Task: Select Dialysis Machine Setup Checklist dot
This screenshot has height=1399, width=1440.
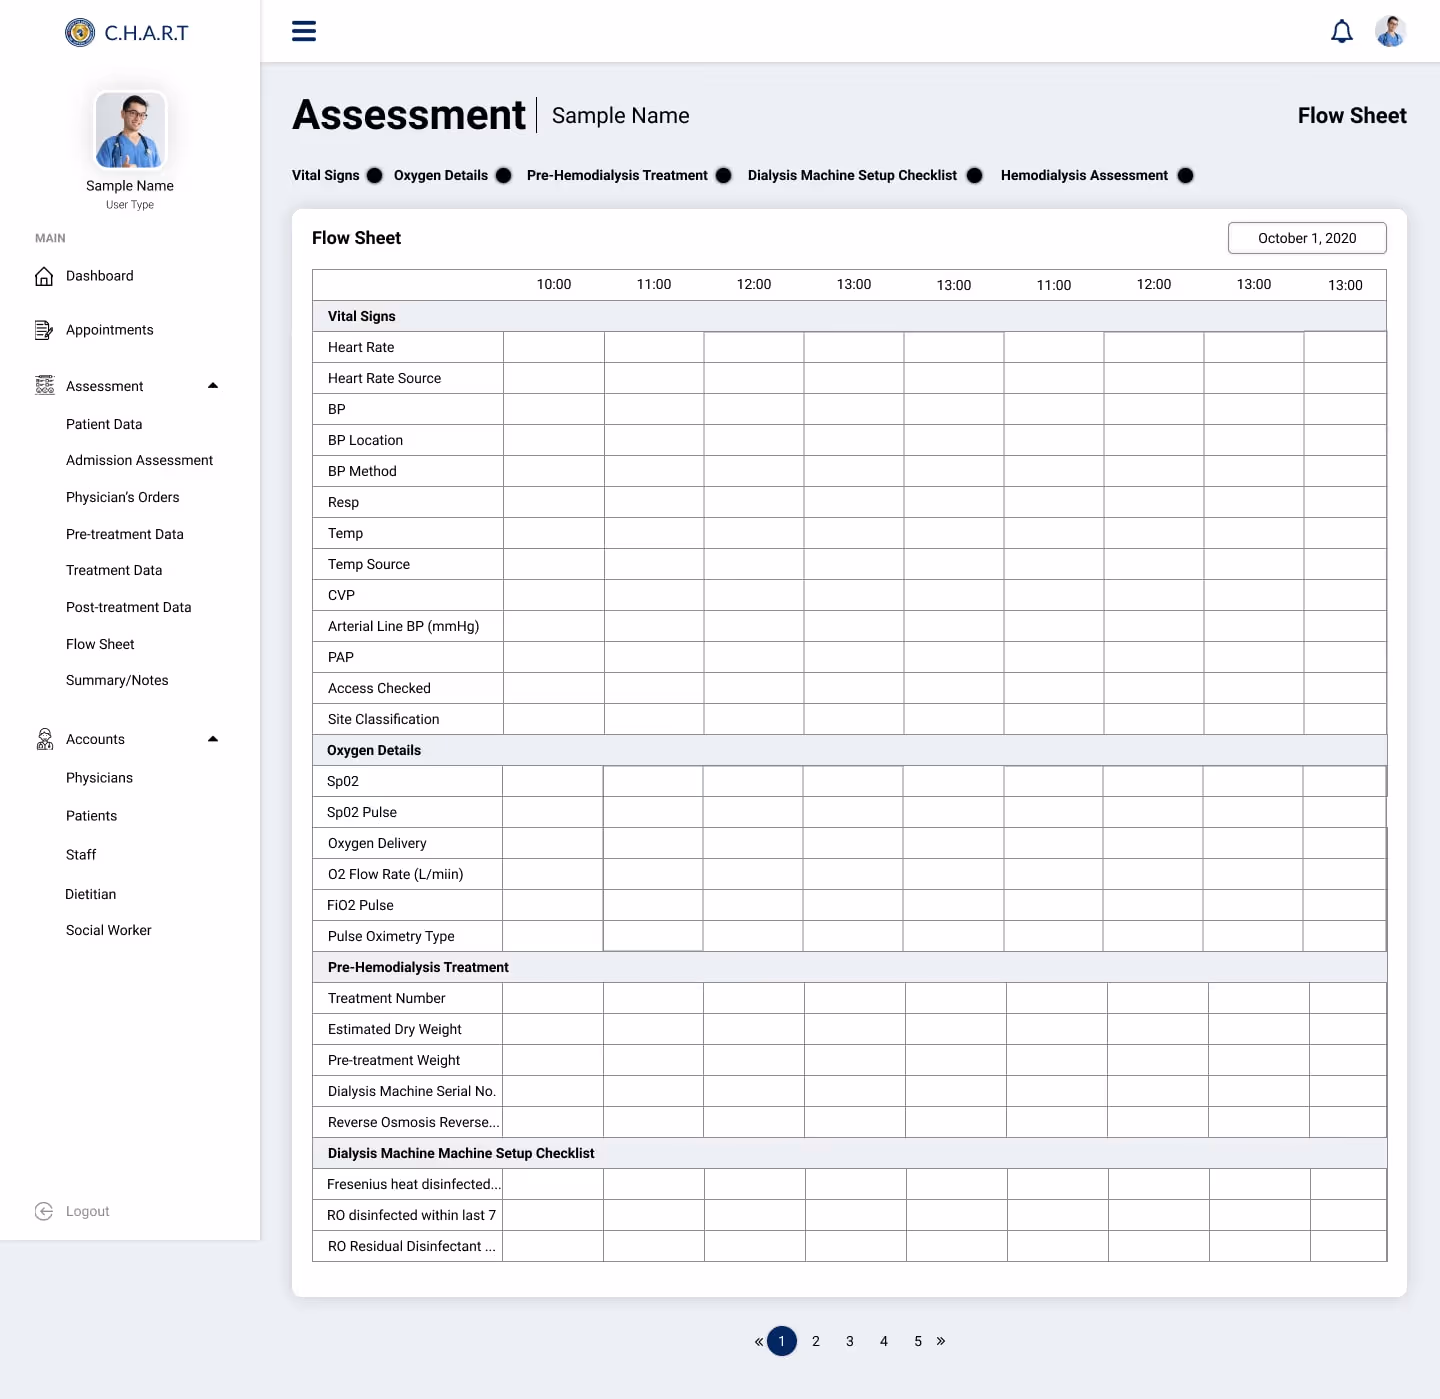Action: pyautogui.click(x=974, y=175)
